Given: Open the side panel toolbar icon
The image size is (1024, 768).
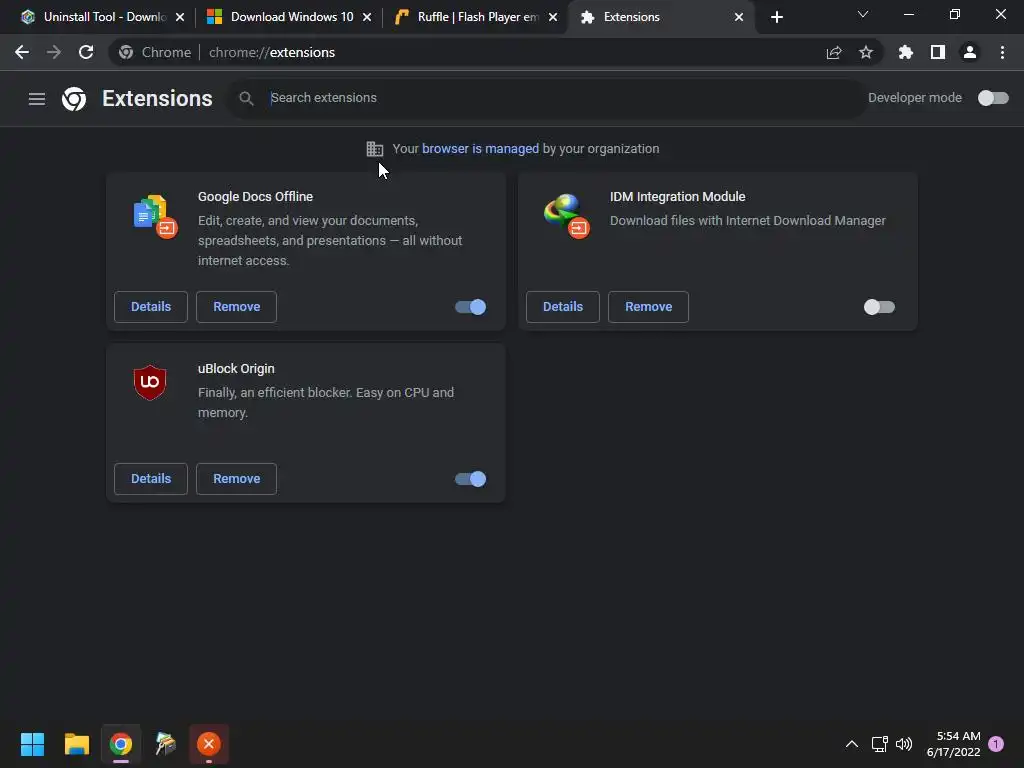Looking at the screenshot, I should pyautogui.click(x=938, y=52).
